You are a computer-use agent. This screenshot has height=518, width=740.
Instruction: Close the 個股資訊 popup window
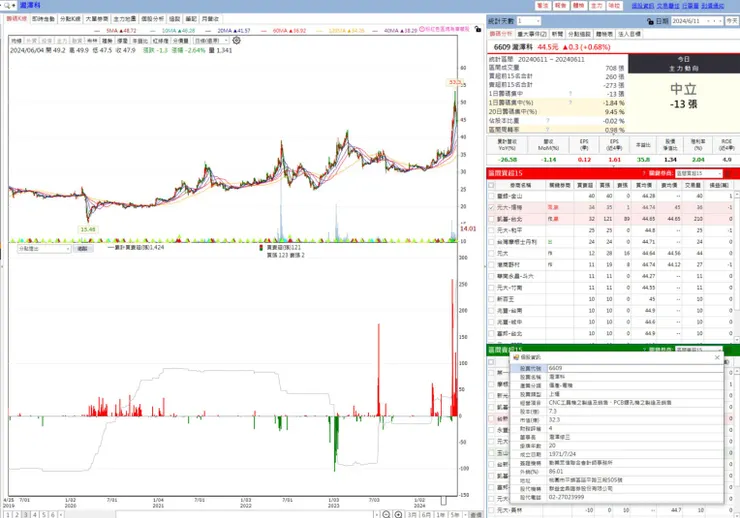pos(717,358)
